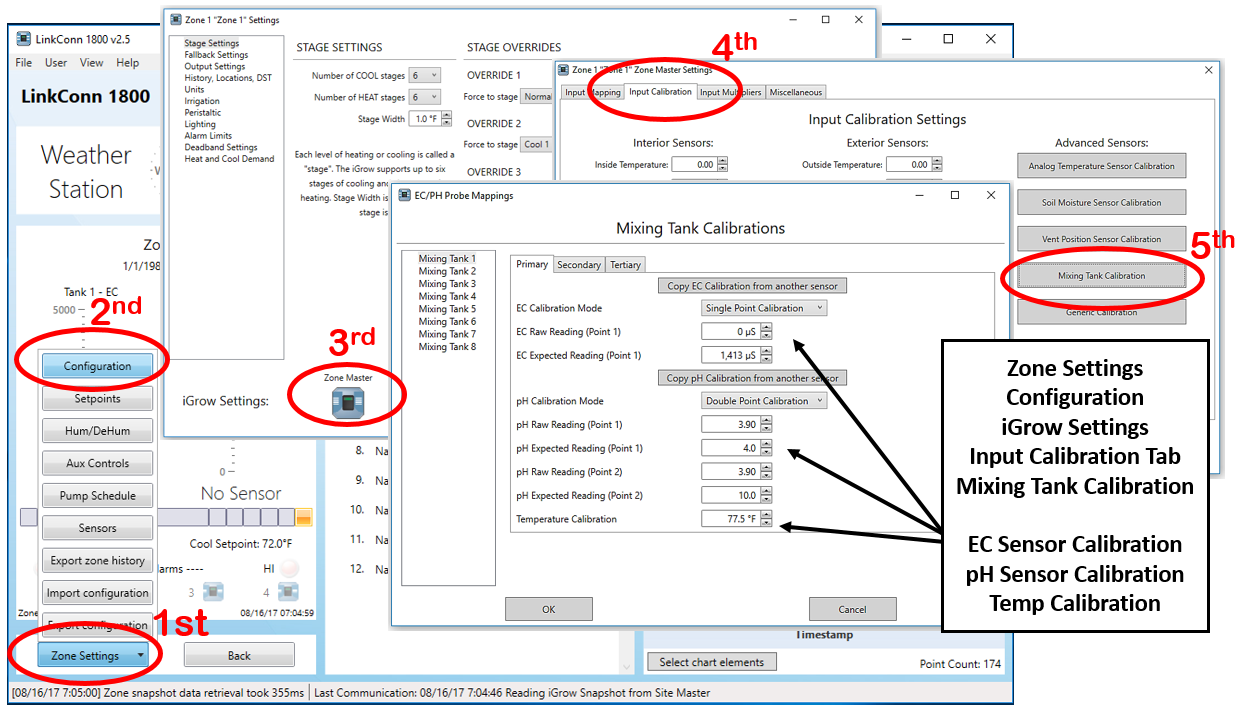Select Irrigation in settings list

point(202,101)
